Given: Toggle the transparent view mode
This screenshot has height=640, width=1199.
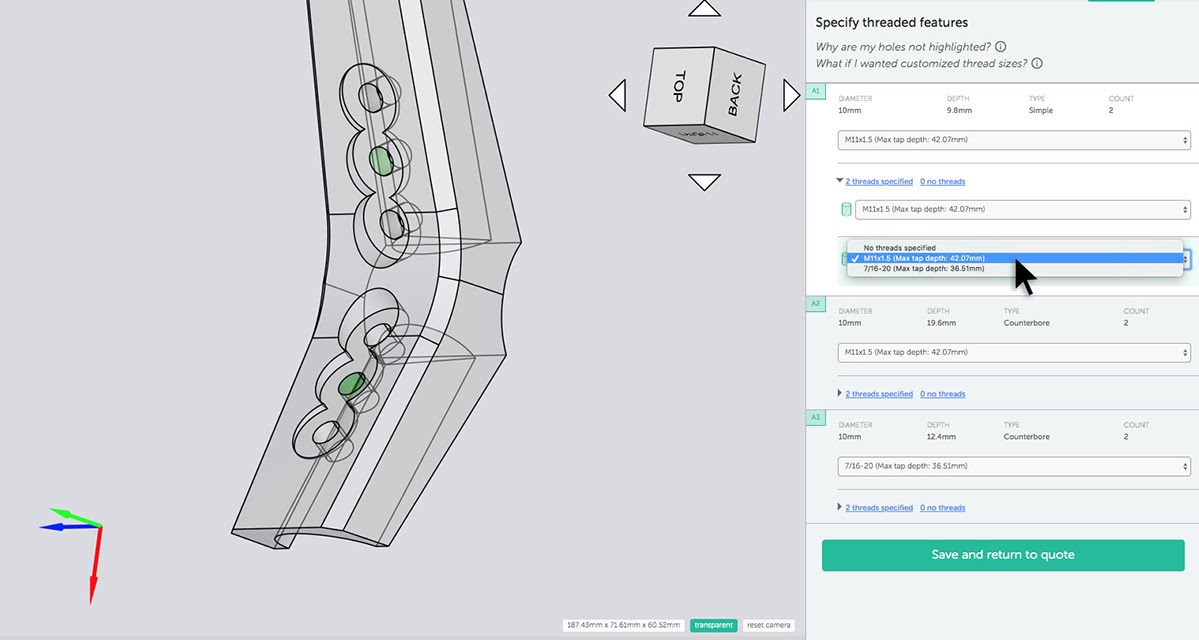Looking at the screenshot, I should pos(713,625).
